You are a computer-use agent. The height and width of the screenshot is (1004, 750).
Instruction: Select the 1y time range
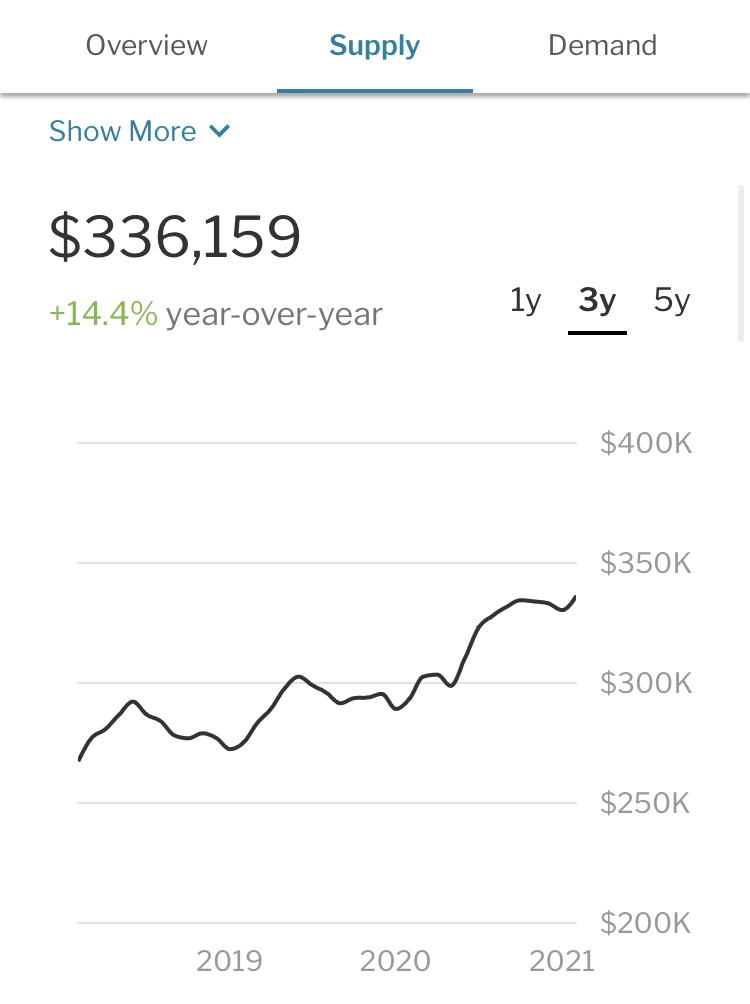[x=525, y=300]
